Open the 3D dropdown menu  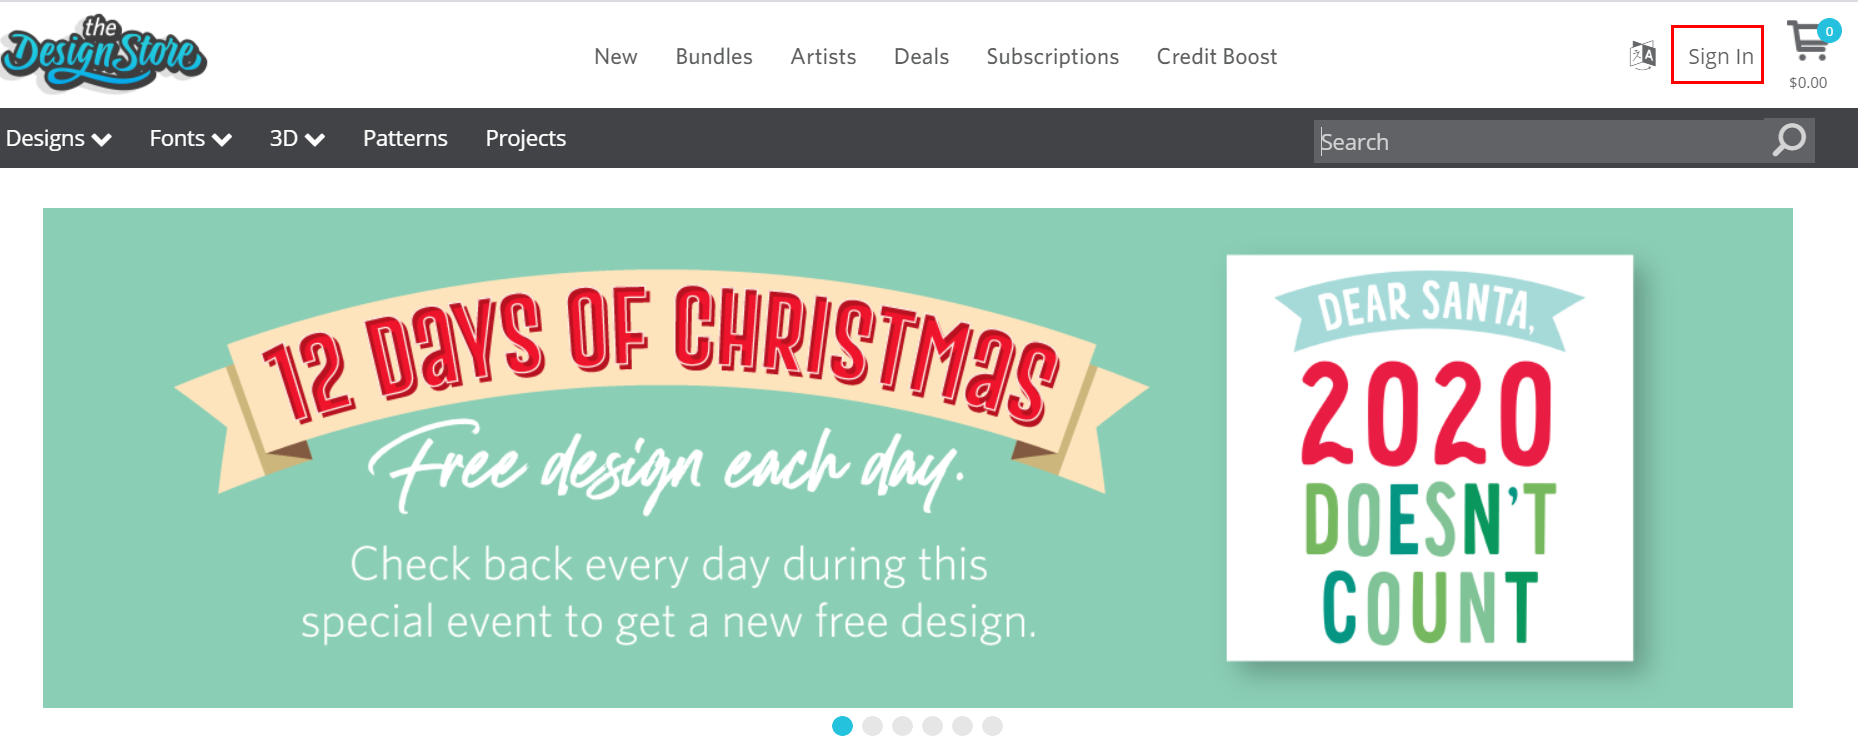click(x=296, y=138)
